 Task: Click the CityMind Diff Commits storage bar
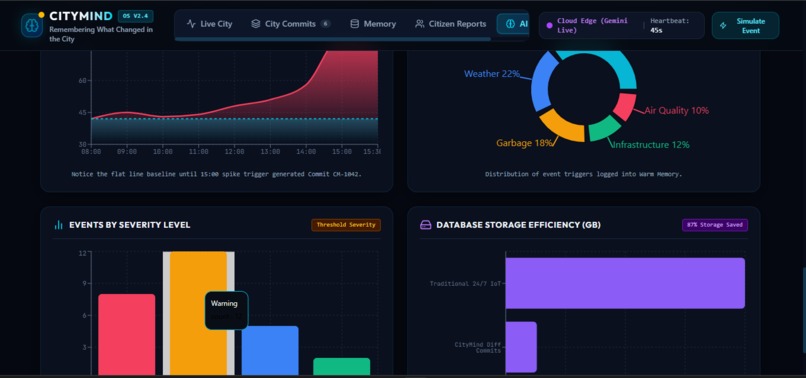[x=521, y=347]
